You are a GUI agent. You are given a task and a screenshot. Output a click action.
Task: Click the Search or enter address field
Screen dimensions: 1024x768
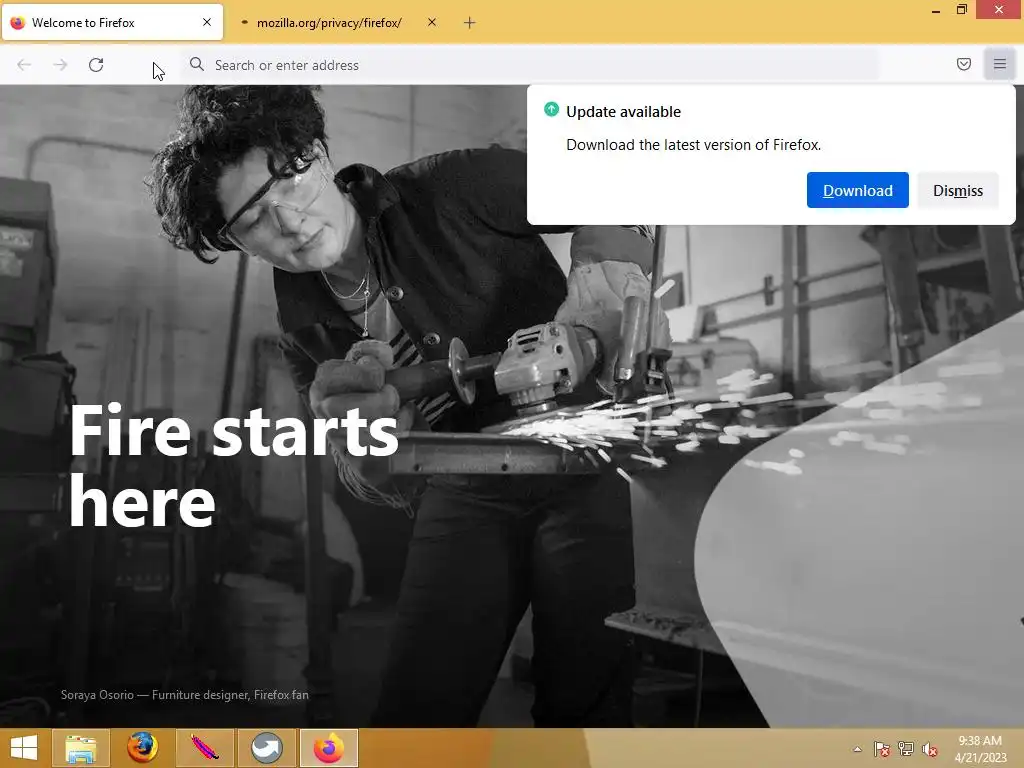532,65
